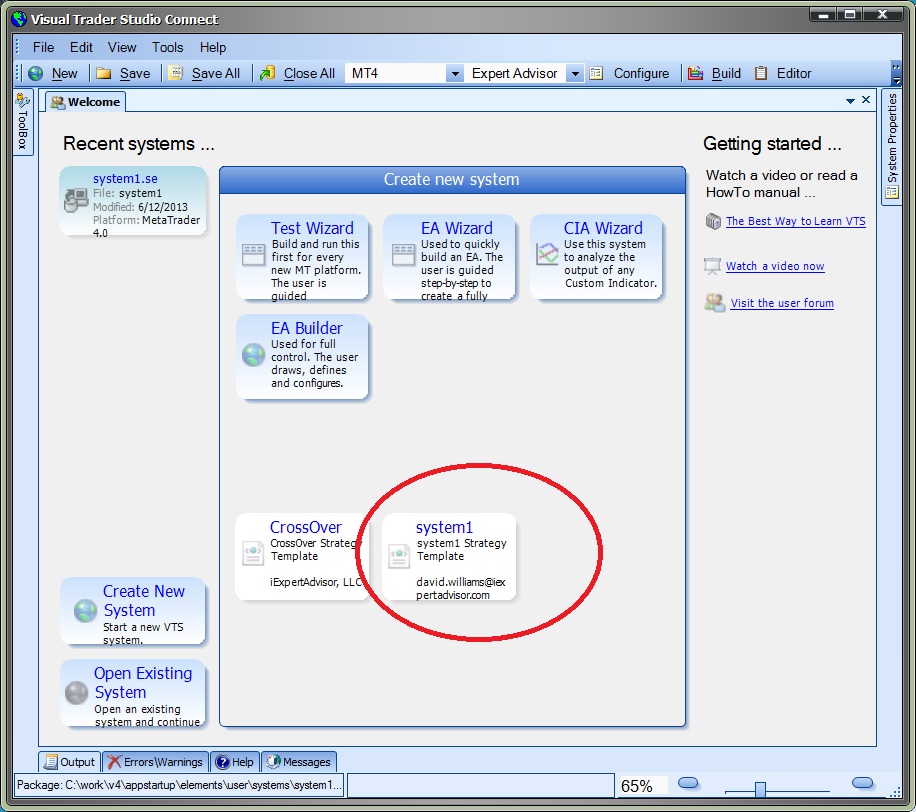Expand the toolbar overflow options

pos(896,74)
